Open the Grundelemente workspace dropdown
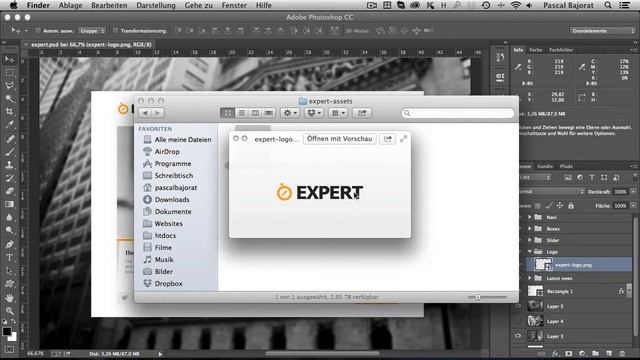Screen dimensions: 640x360 pyautogui.click(x=602, y=31)
